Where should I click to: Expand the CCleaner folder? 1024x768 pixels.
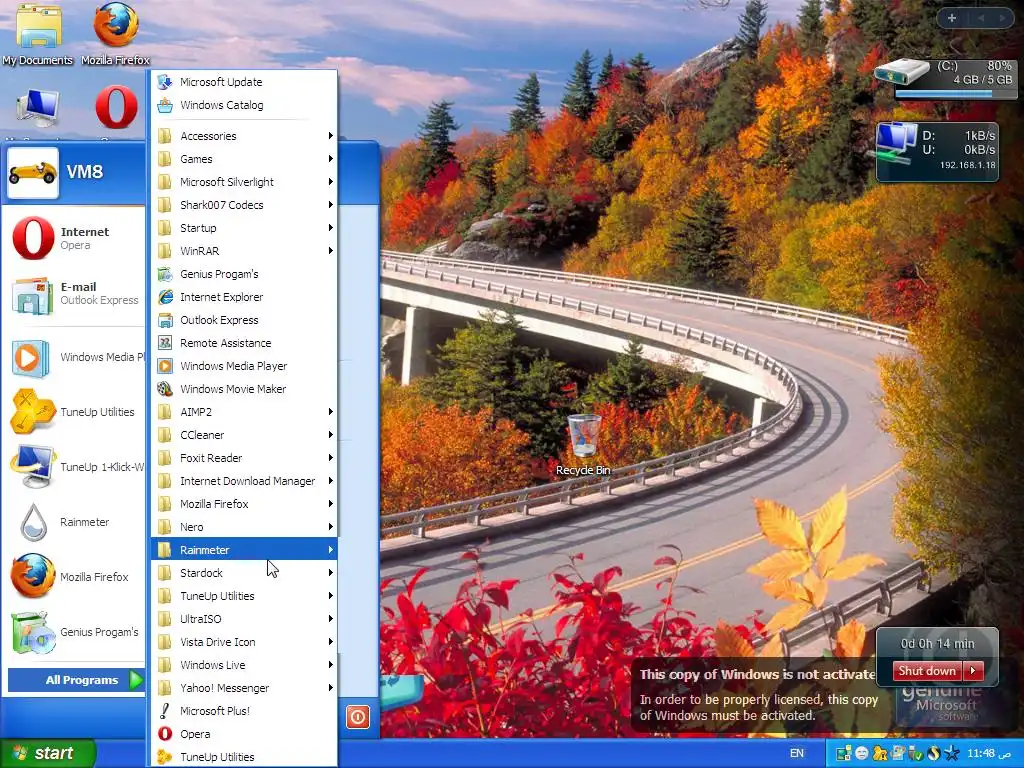point(244,435)
